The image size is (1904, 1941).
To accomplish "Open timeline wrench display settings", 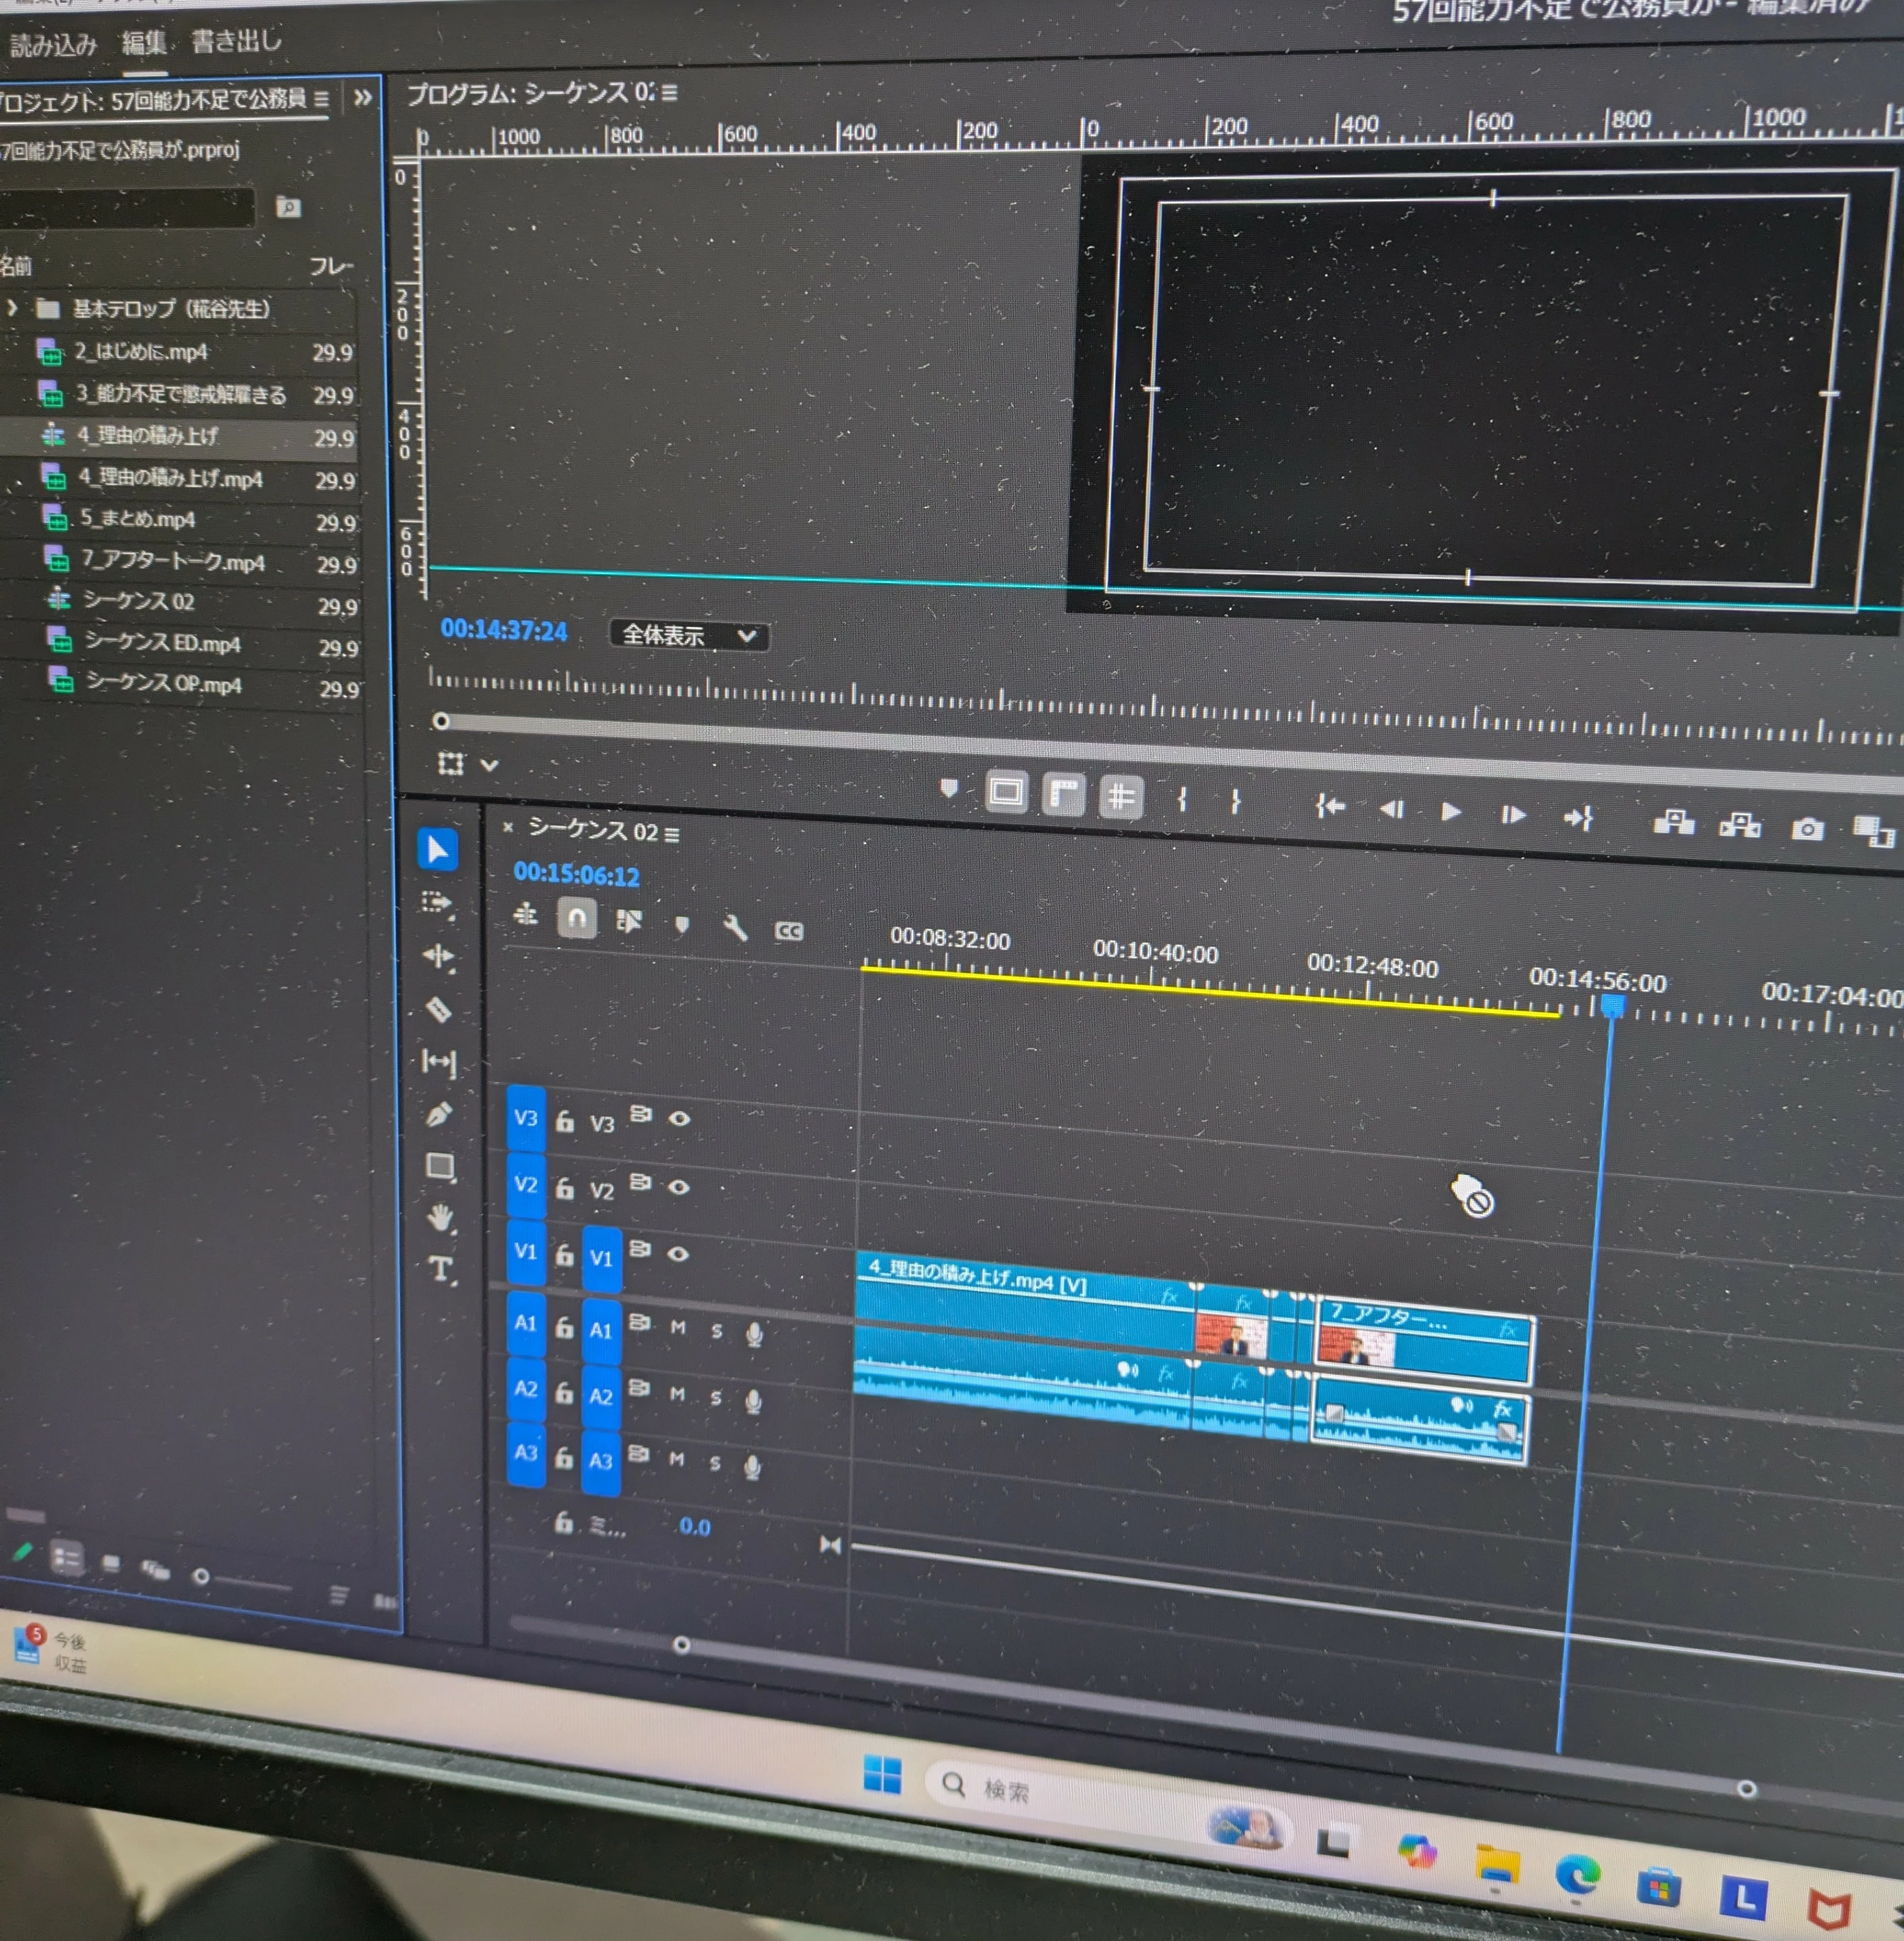I will pyautogui.click(x=735, y=927).
